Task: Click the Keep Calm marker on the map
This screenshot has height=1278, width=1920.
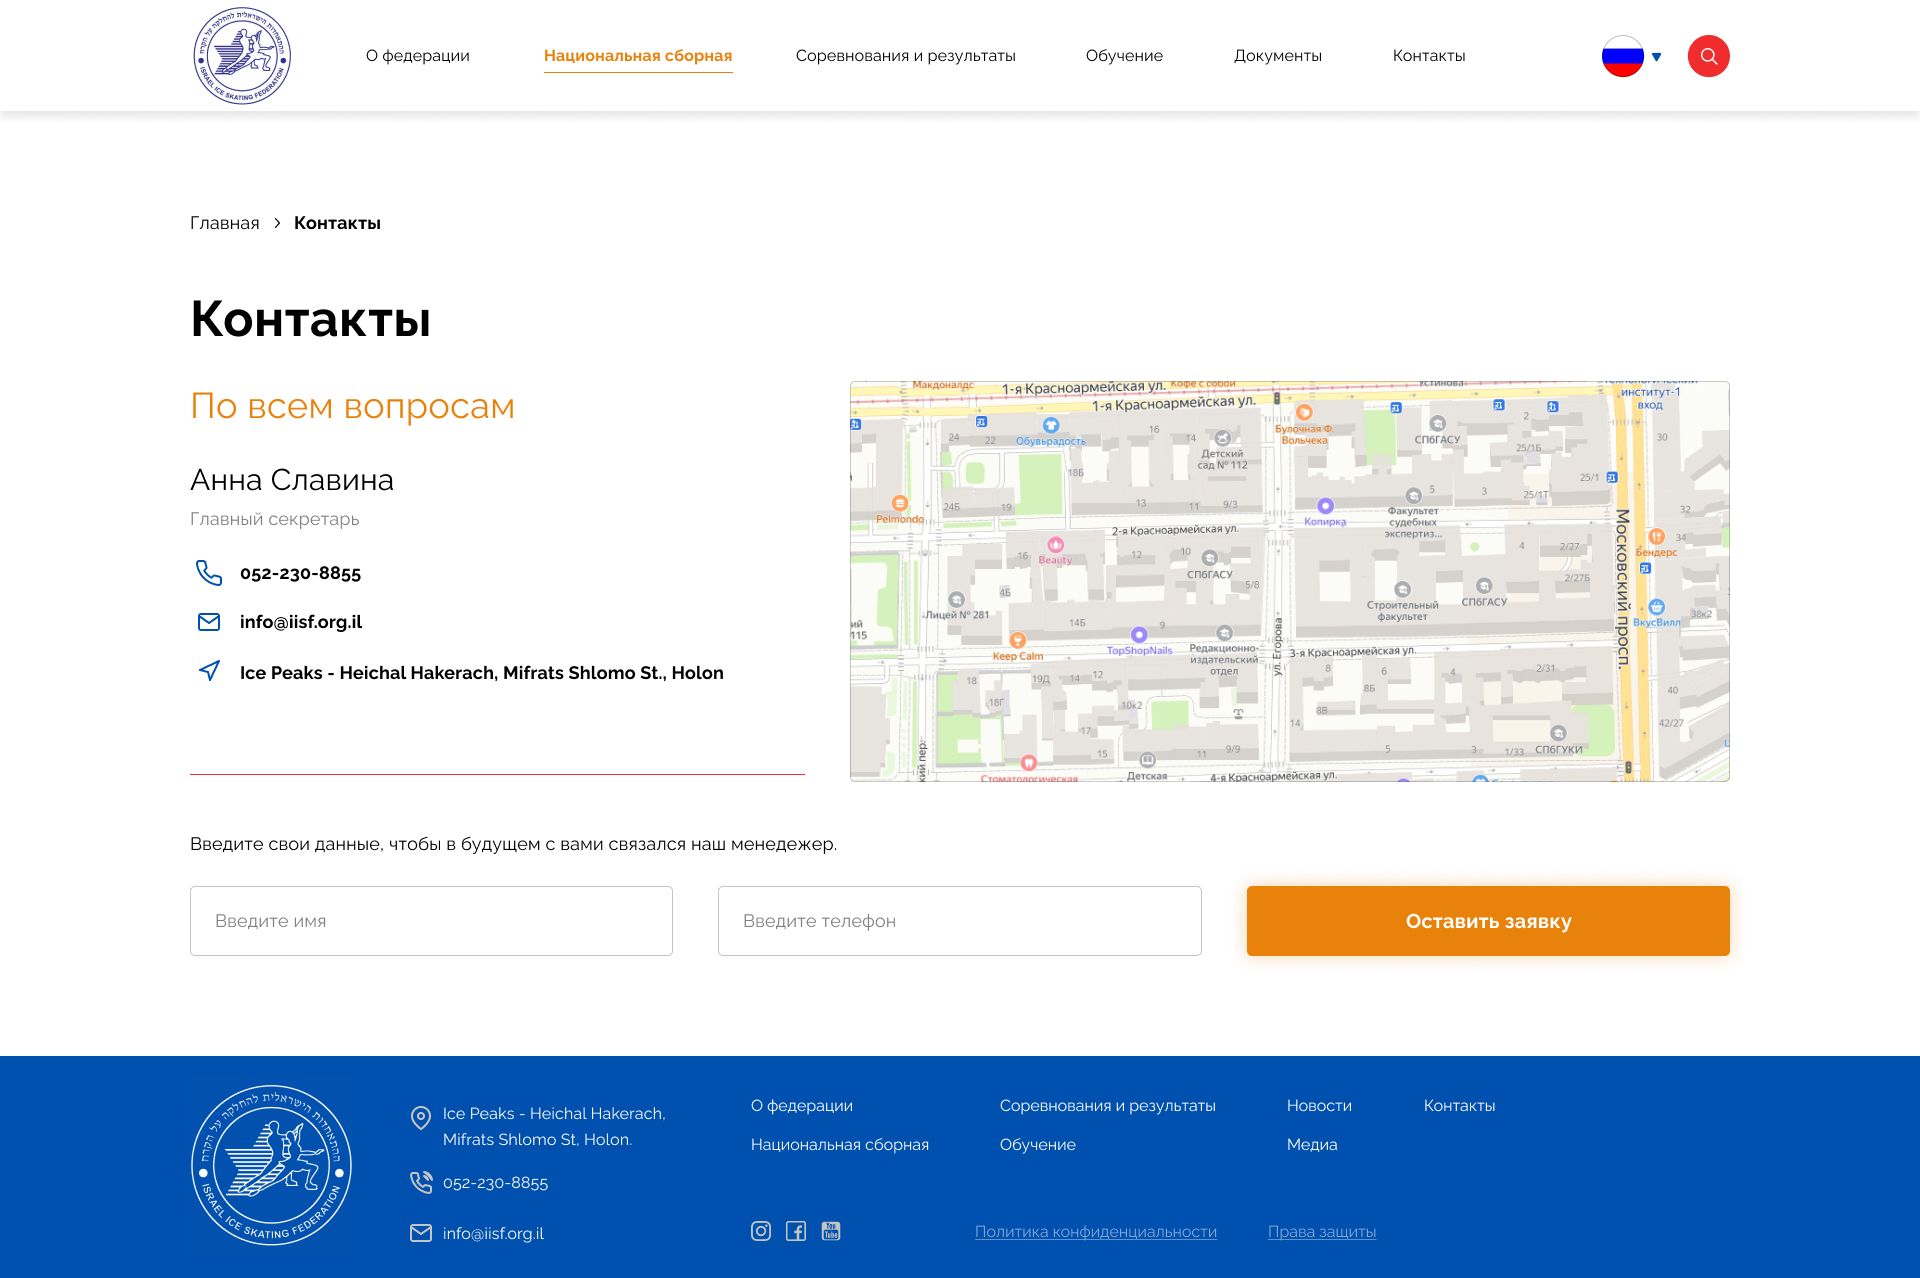Action: [1017, 640]
